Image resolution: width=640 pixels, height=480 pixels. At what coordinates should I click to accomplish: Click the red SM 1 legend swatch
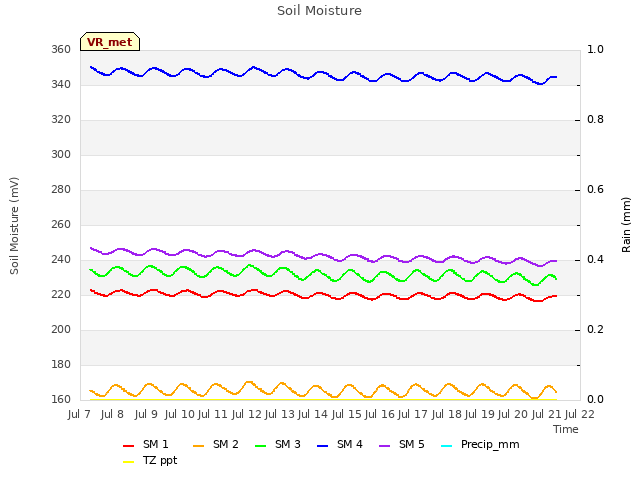point(129,446)
